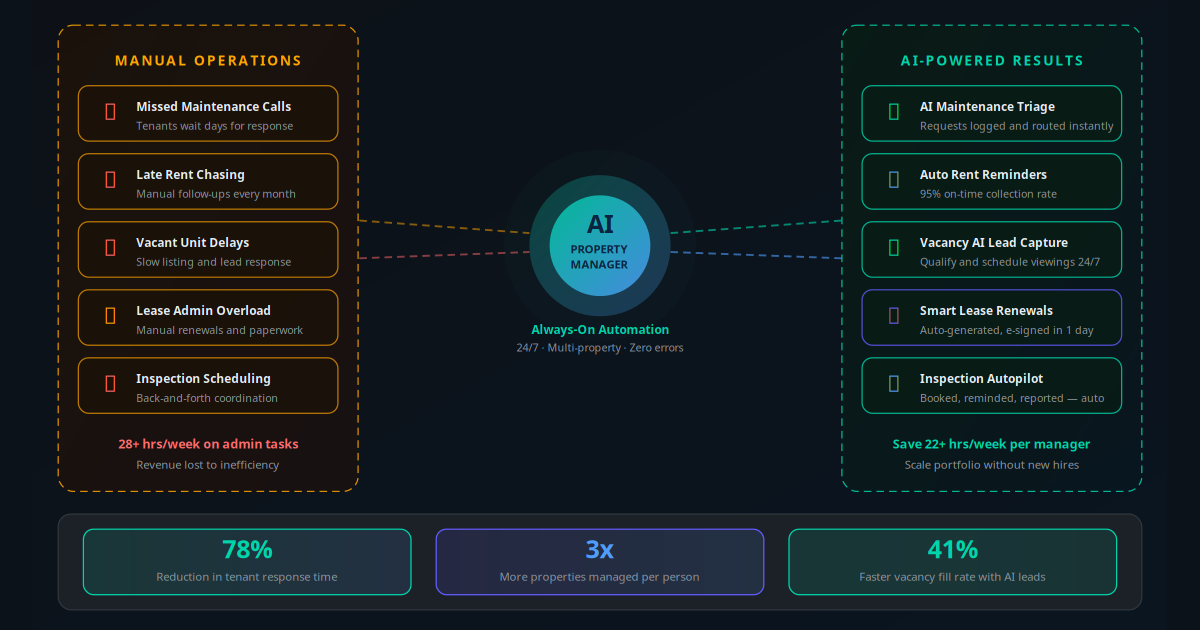The width and height of the screenshot is (1200, 630).
Task: Open the 78% tenant response time stat card
Action: click(247, 562)
